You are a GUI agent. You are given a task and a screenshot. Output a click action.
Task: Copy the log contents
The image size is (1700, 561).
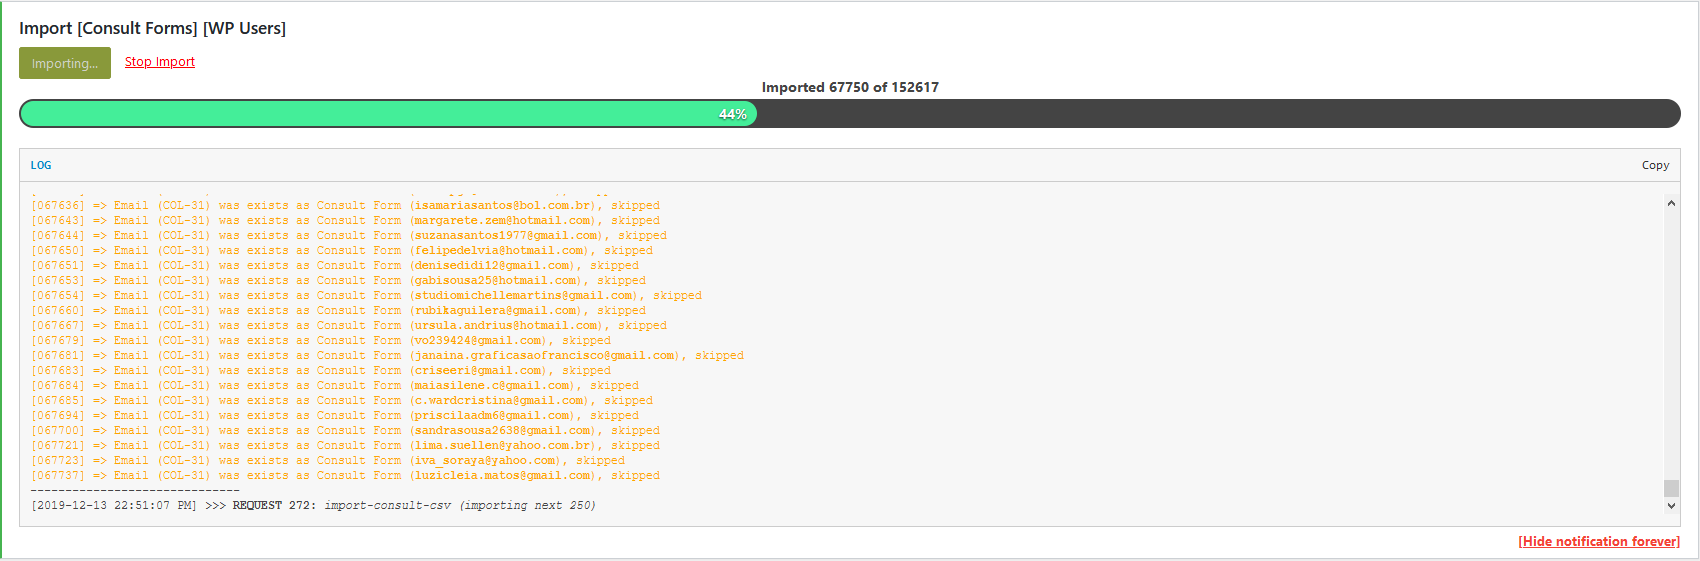click(1655, 166)
